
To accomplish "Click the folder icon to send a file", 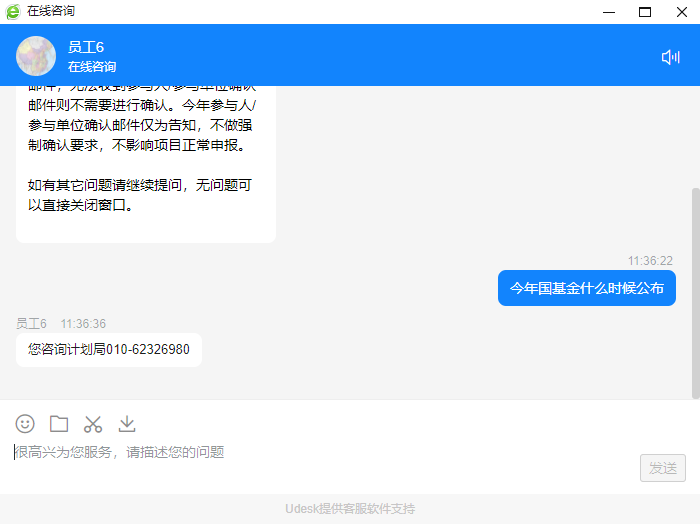I will point(59,424).
